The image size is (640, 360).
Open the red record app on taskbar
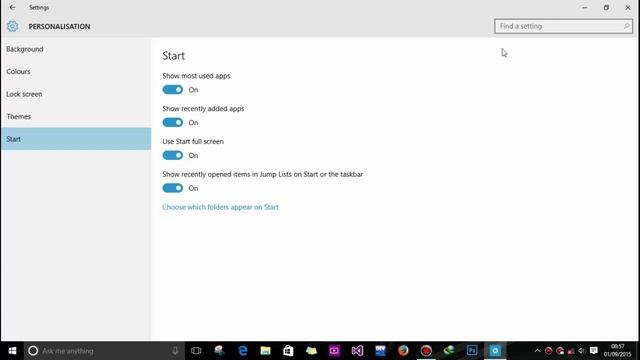pyautogui.click(x=426, y=351)
